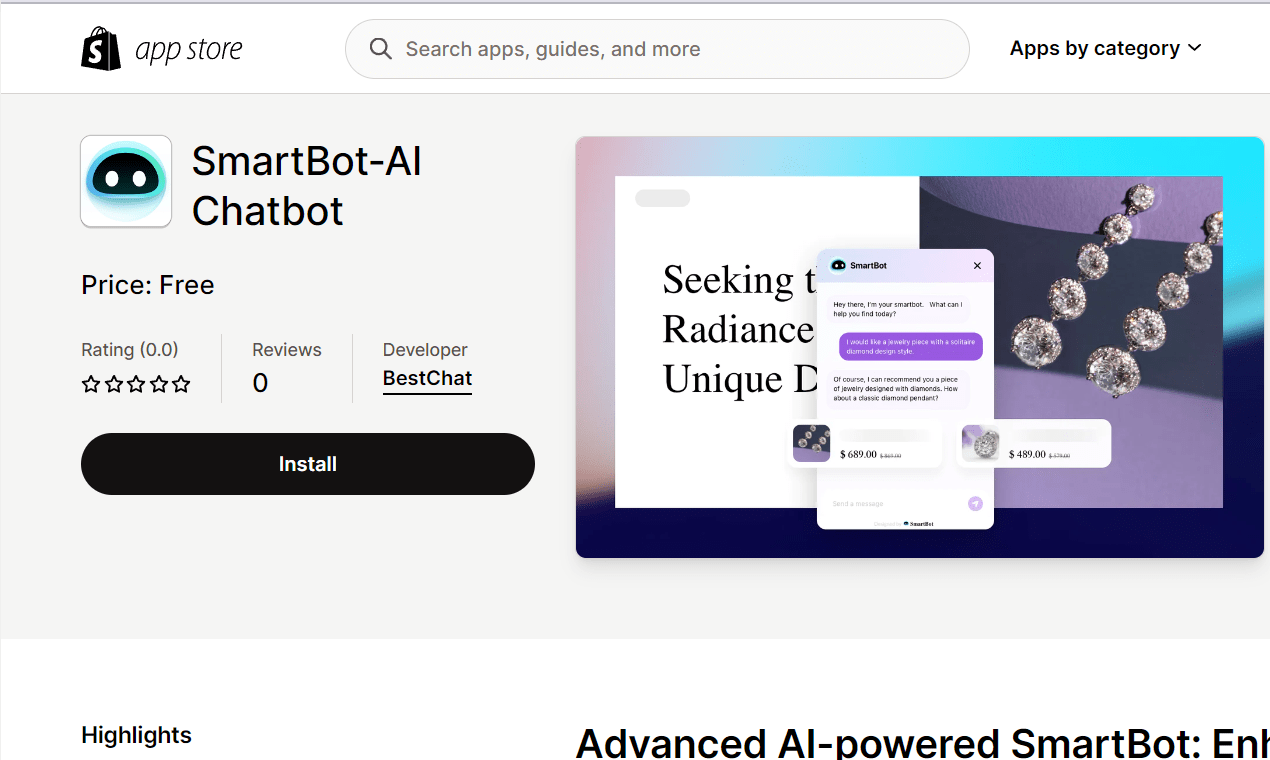The height and width of the screenshot is (760, 1270).
Task: Click the Price: Free text
Action: click(148, 285)
